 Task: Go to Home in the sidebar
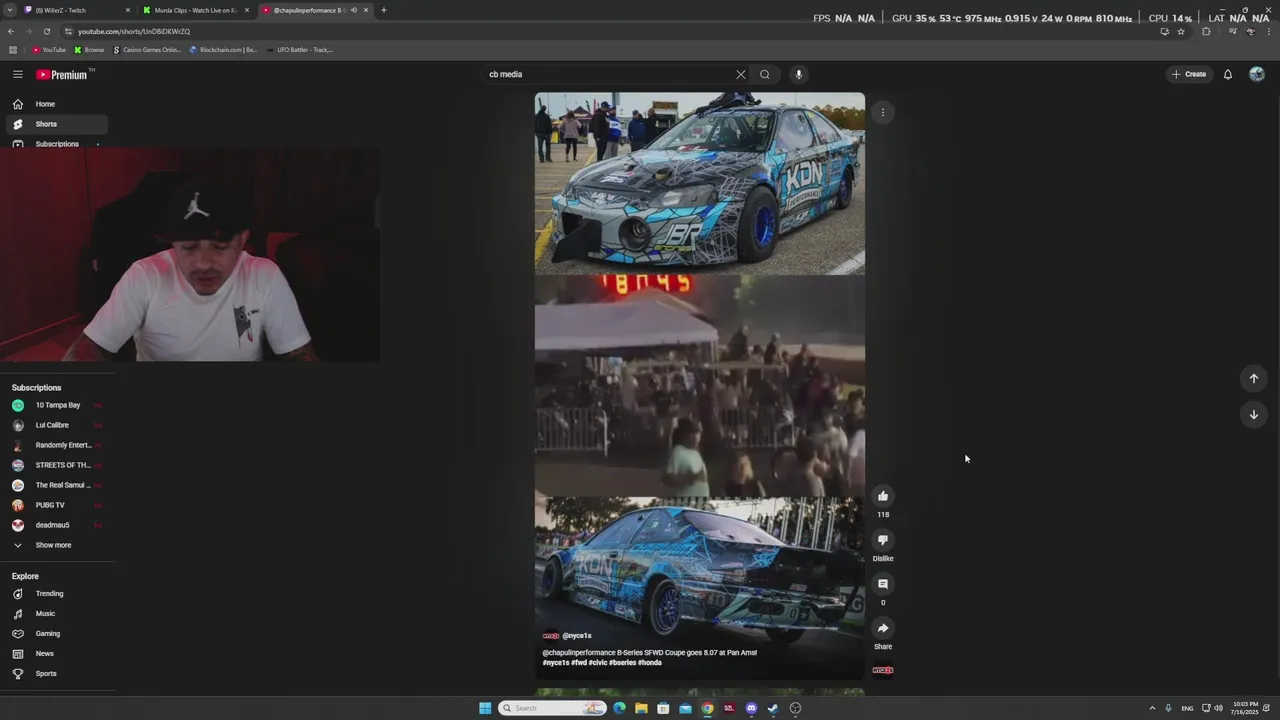point(55,104)
